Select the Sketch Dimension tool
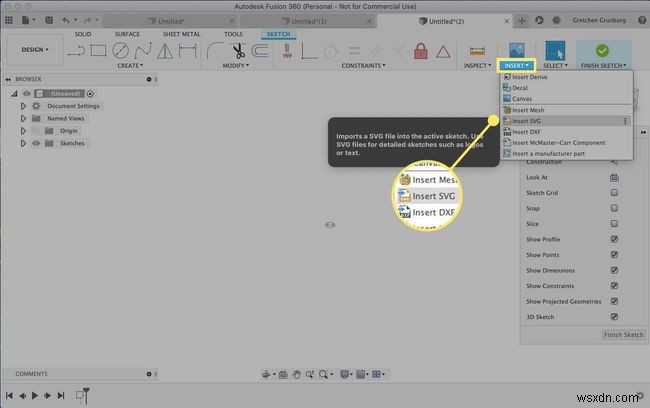 click(187, 51)
